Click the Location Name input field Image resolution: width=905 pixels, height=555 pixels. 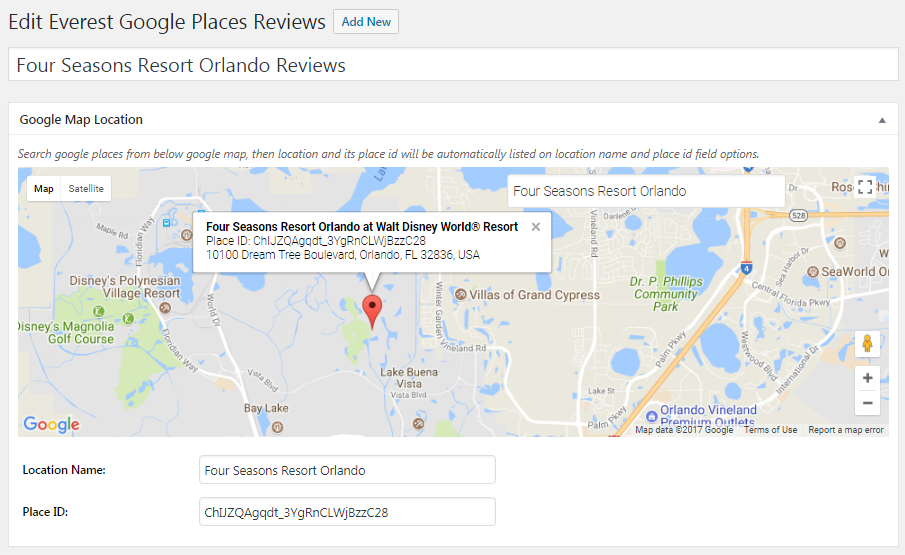tap(347, 470)
